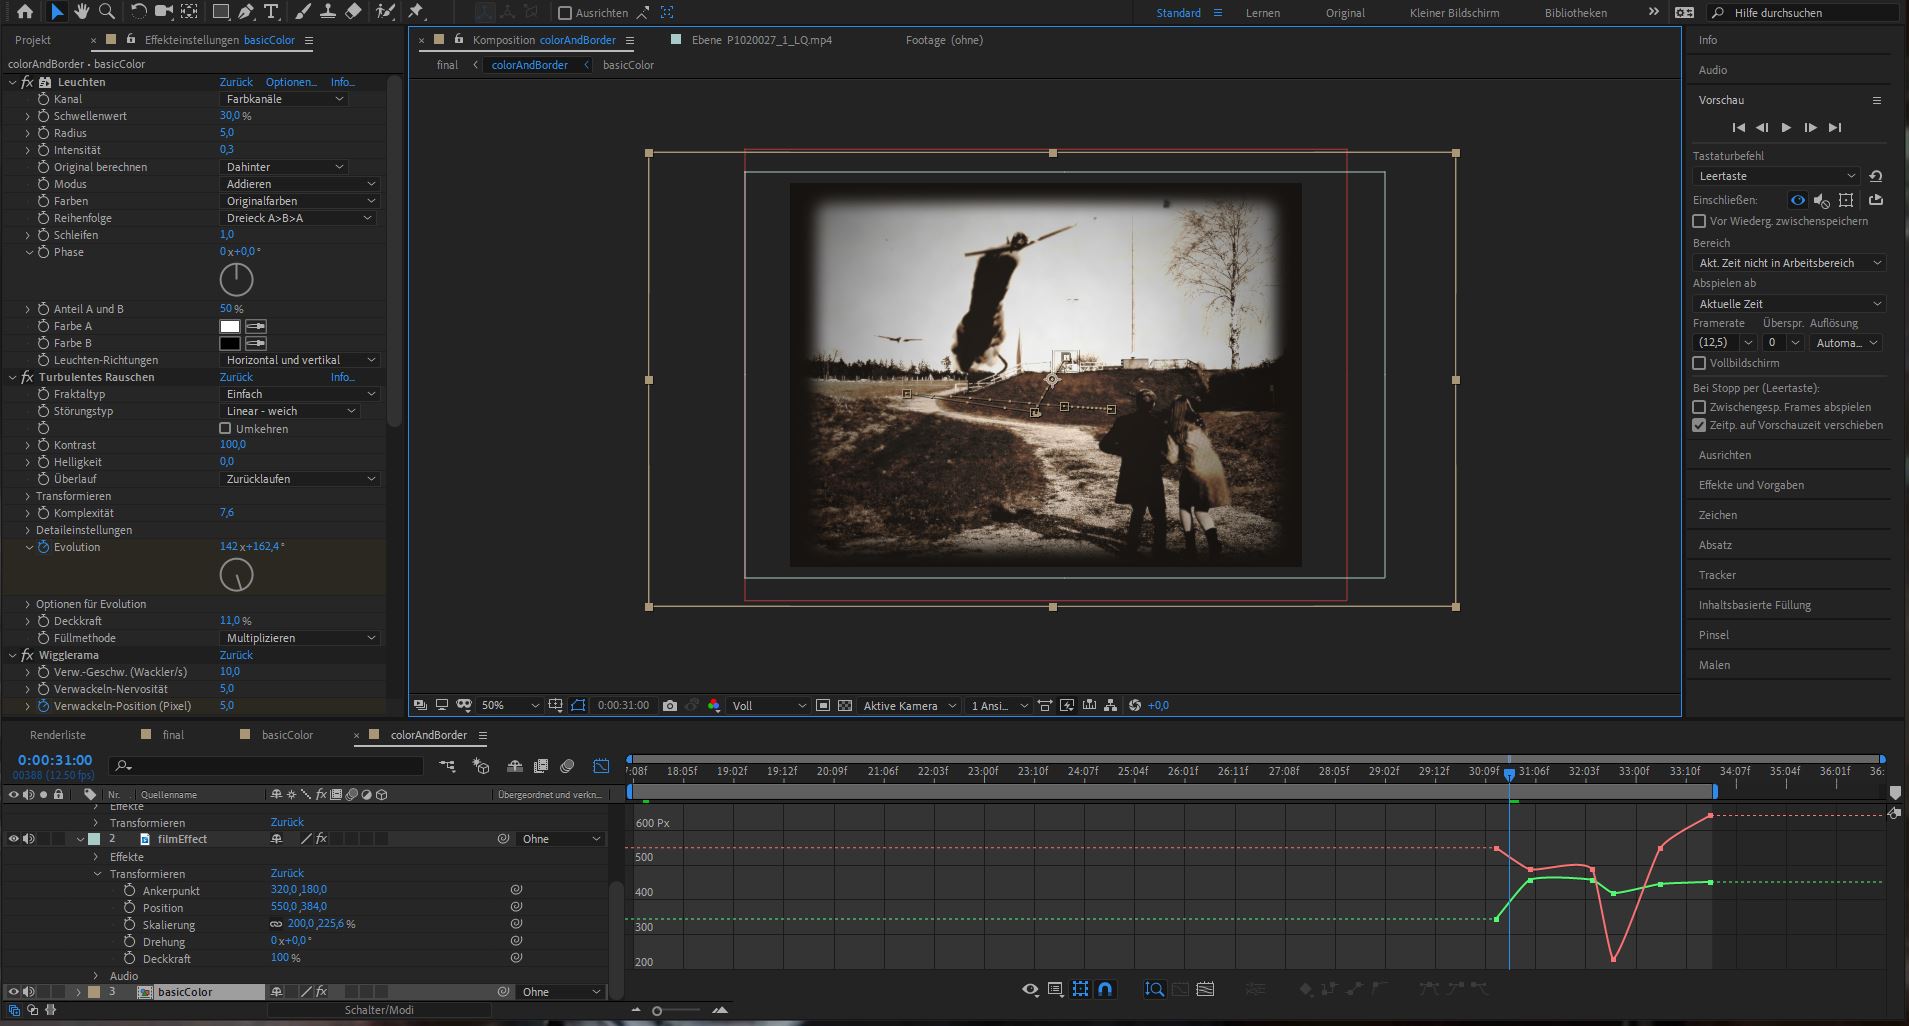Click the Home icon in toolbar

click(25, 12)
